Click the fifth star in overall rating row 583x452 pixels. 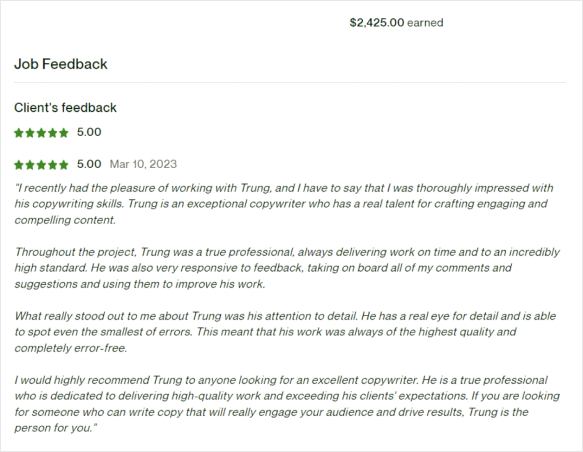(x=64, y=133)
